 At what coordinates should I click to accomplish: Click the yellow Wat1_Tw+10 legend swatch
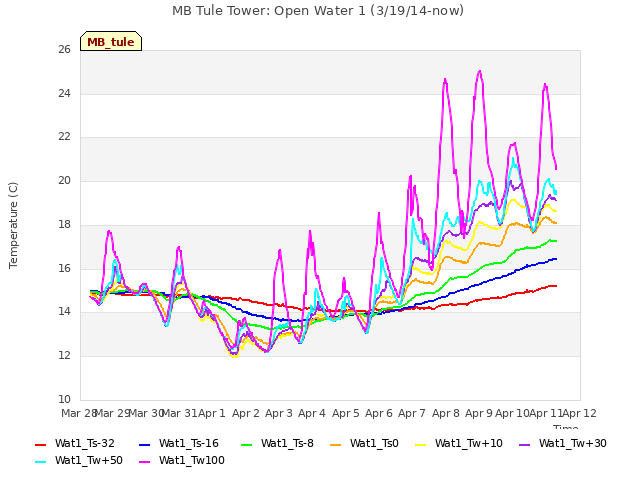(421, 444)
